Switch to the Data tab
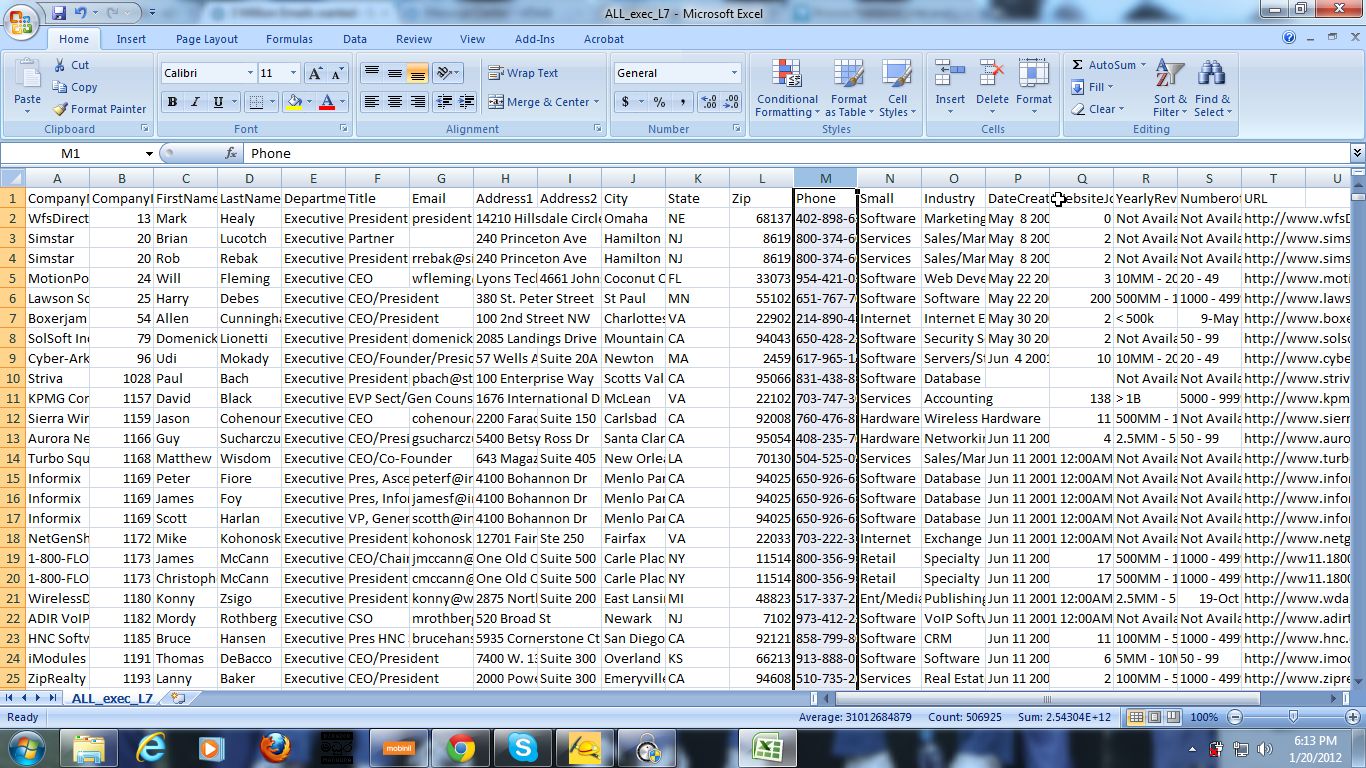The width and height of the screenshot is (1366, 768). (x=355, y=39)
